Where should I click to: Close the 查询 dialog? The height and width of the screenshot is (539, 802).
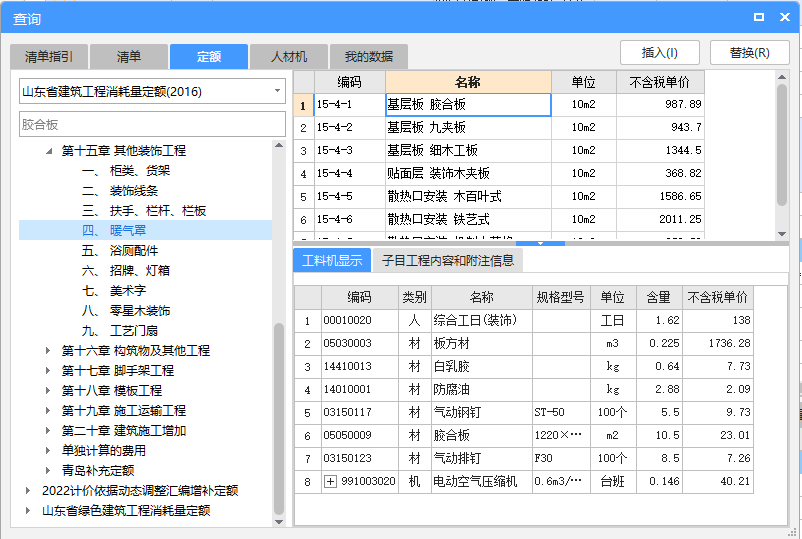pyautogui.click(x=785, y=17)
